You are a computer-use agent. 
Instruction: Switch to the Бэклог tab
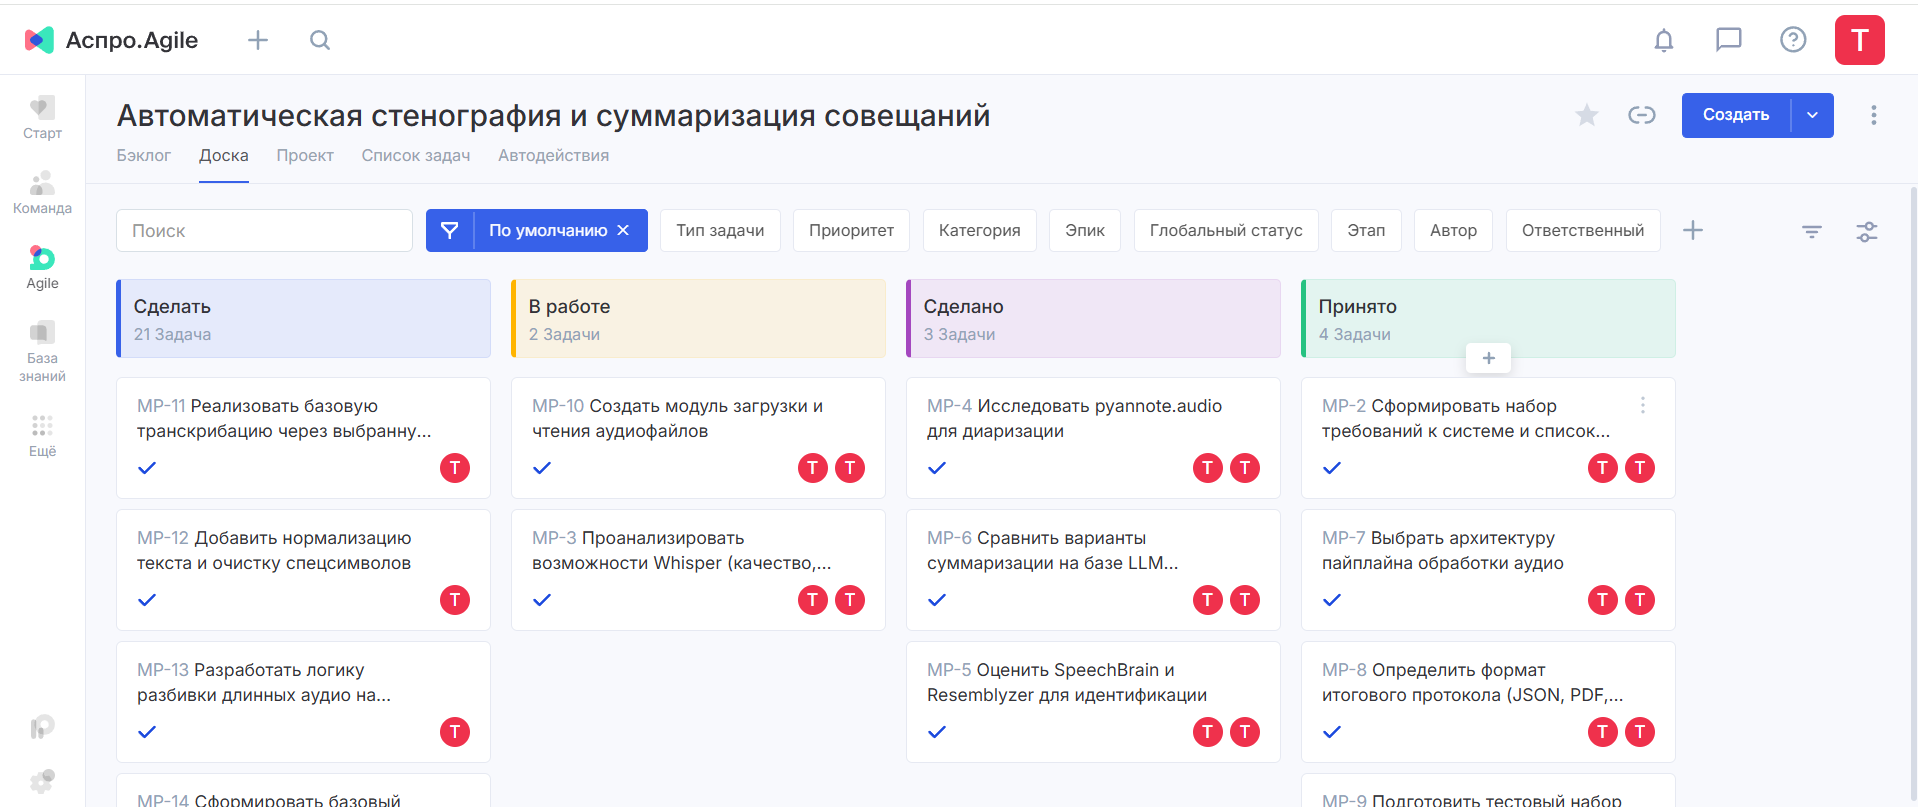point(144,156)
